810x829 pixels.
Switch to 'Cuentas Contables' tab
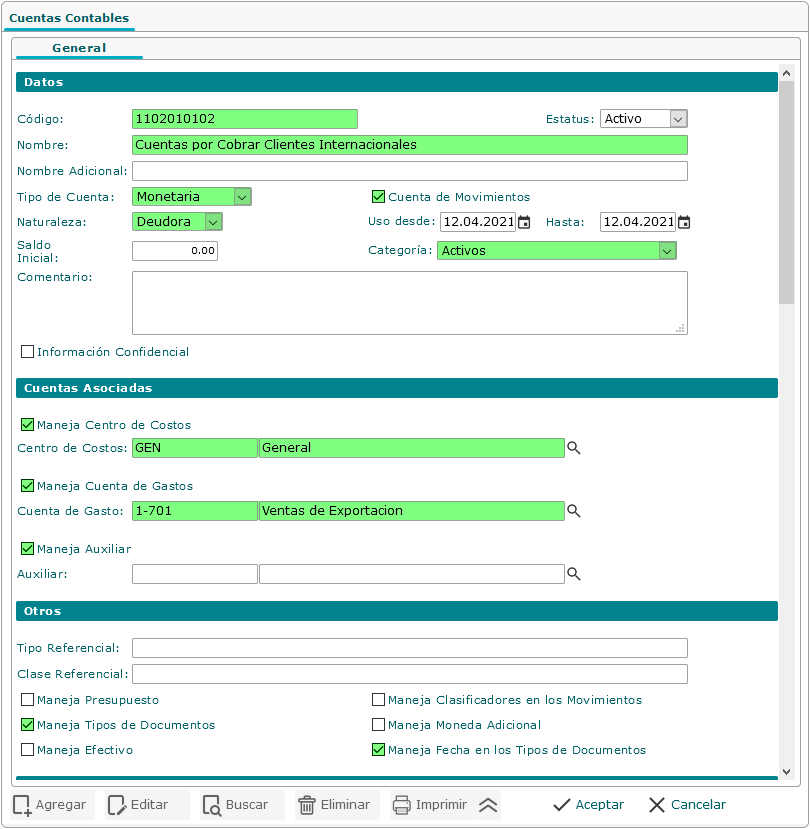(x=70, y=18)
